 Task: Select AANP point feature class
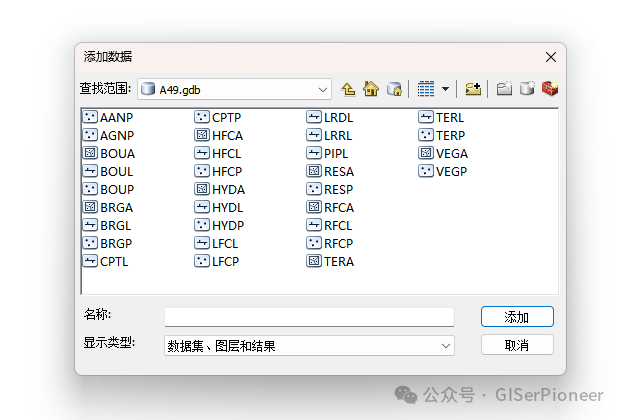coord(108,118)
